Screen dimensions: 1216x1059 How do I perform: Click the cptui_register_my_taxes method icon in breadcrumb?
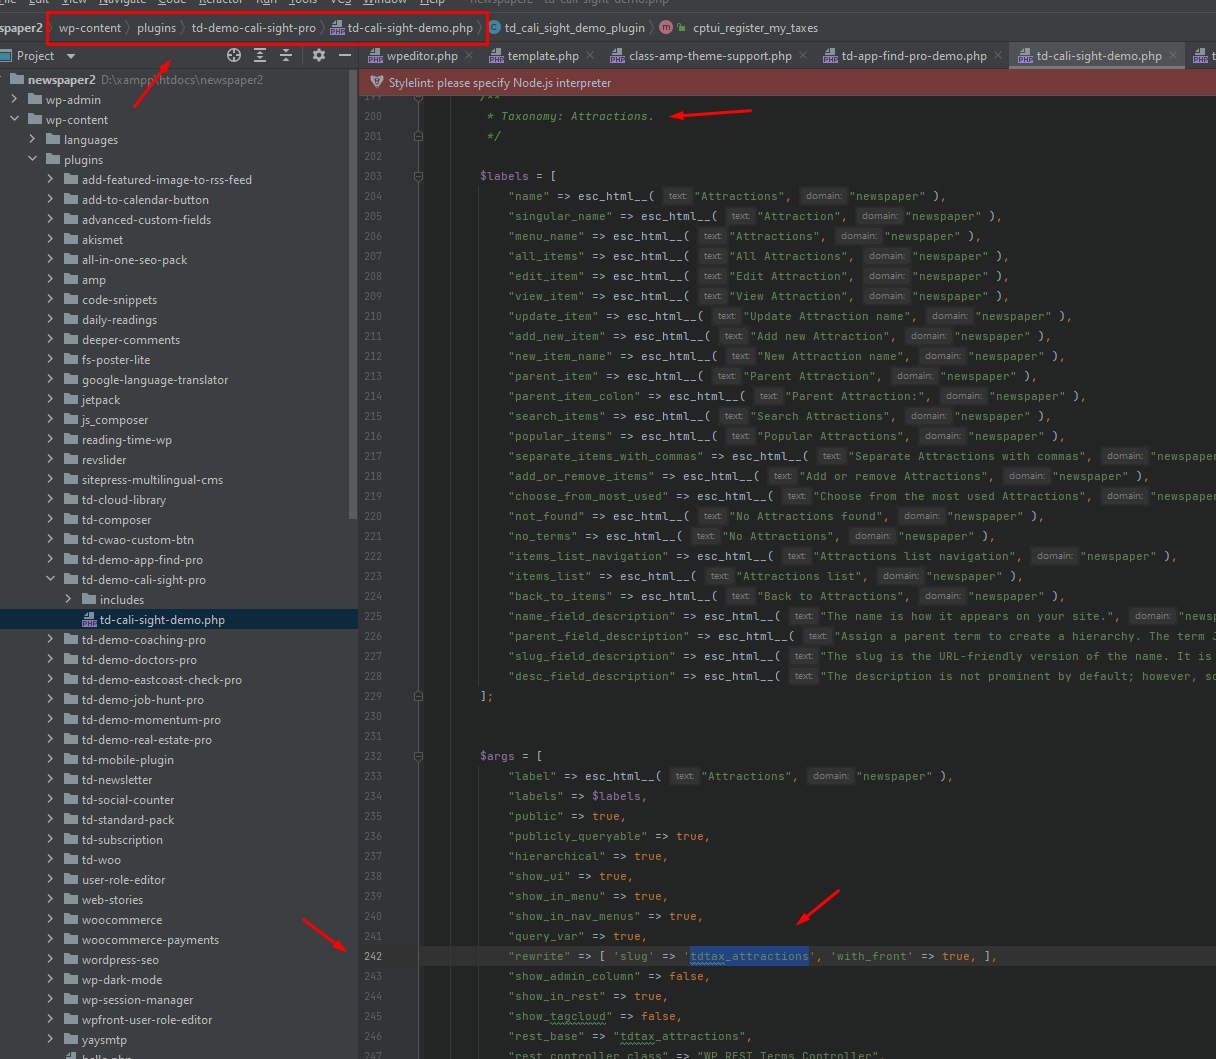point(666,28)
